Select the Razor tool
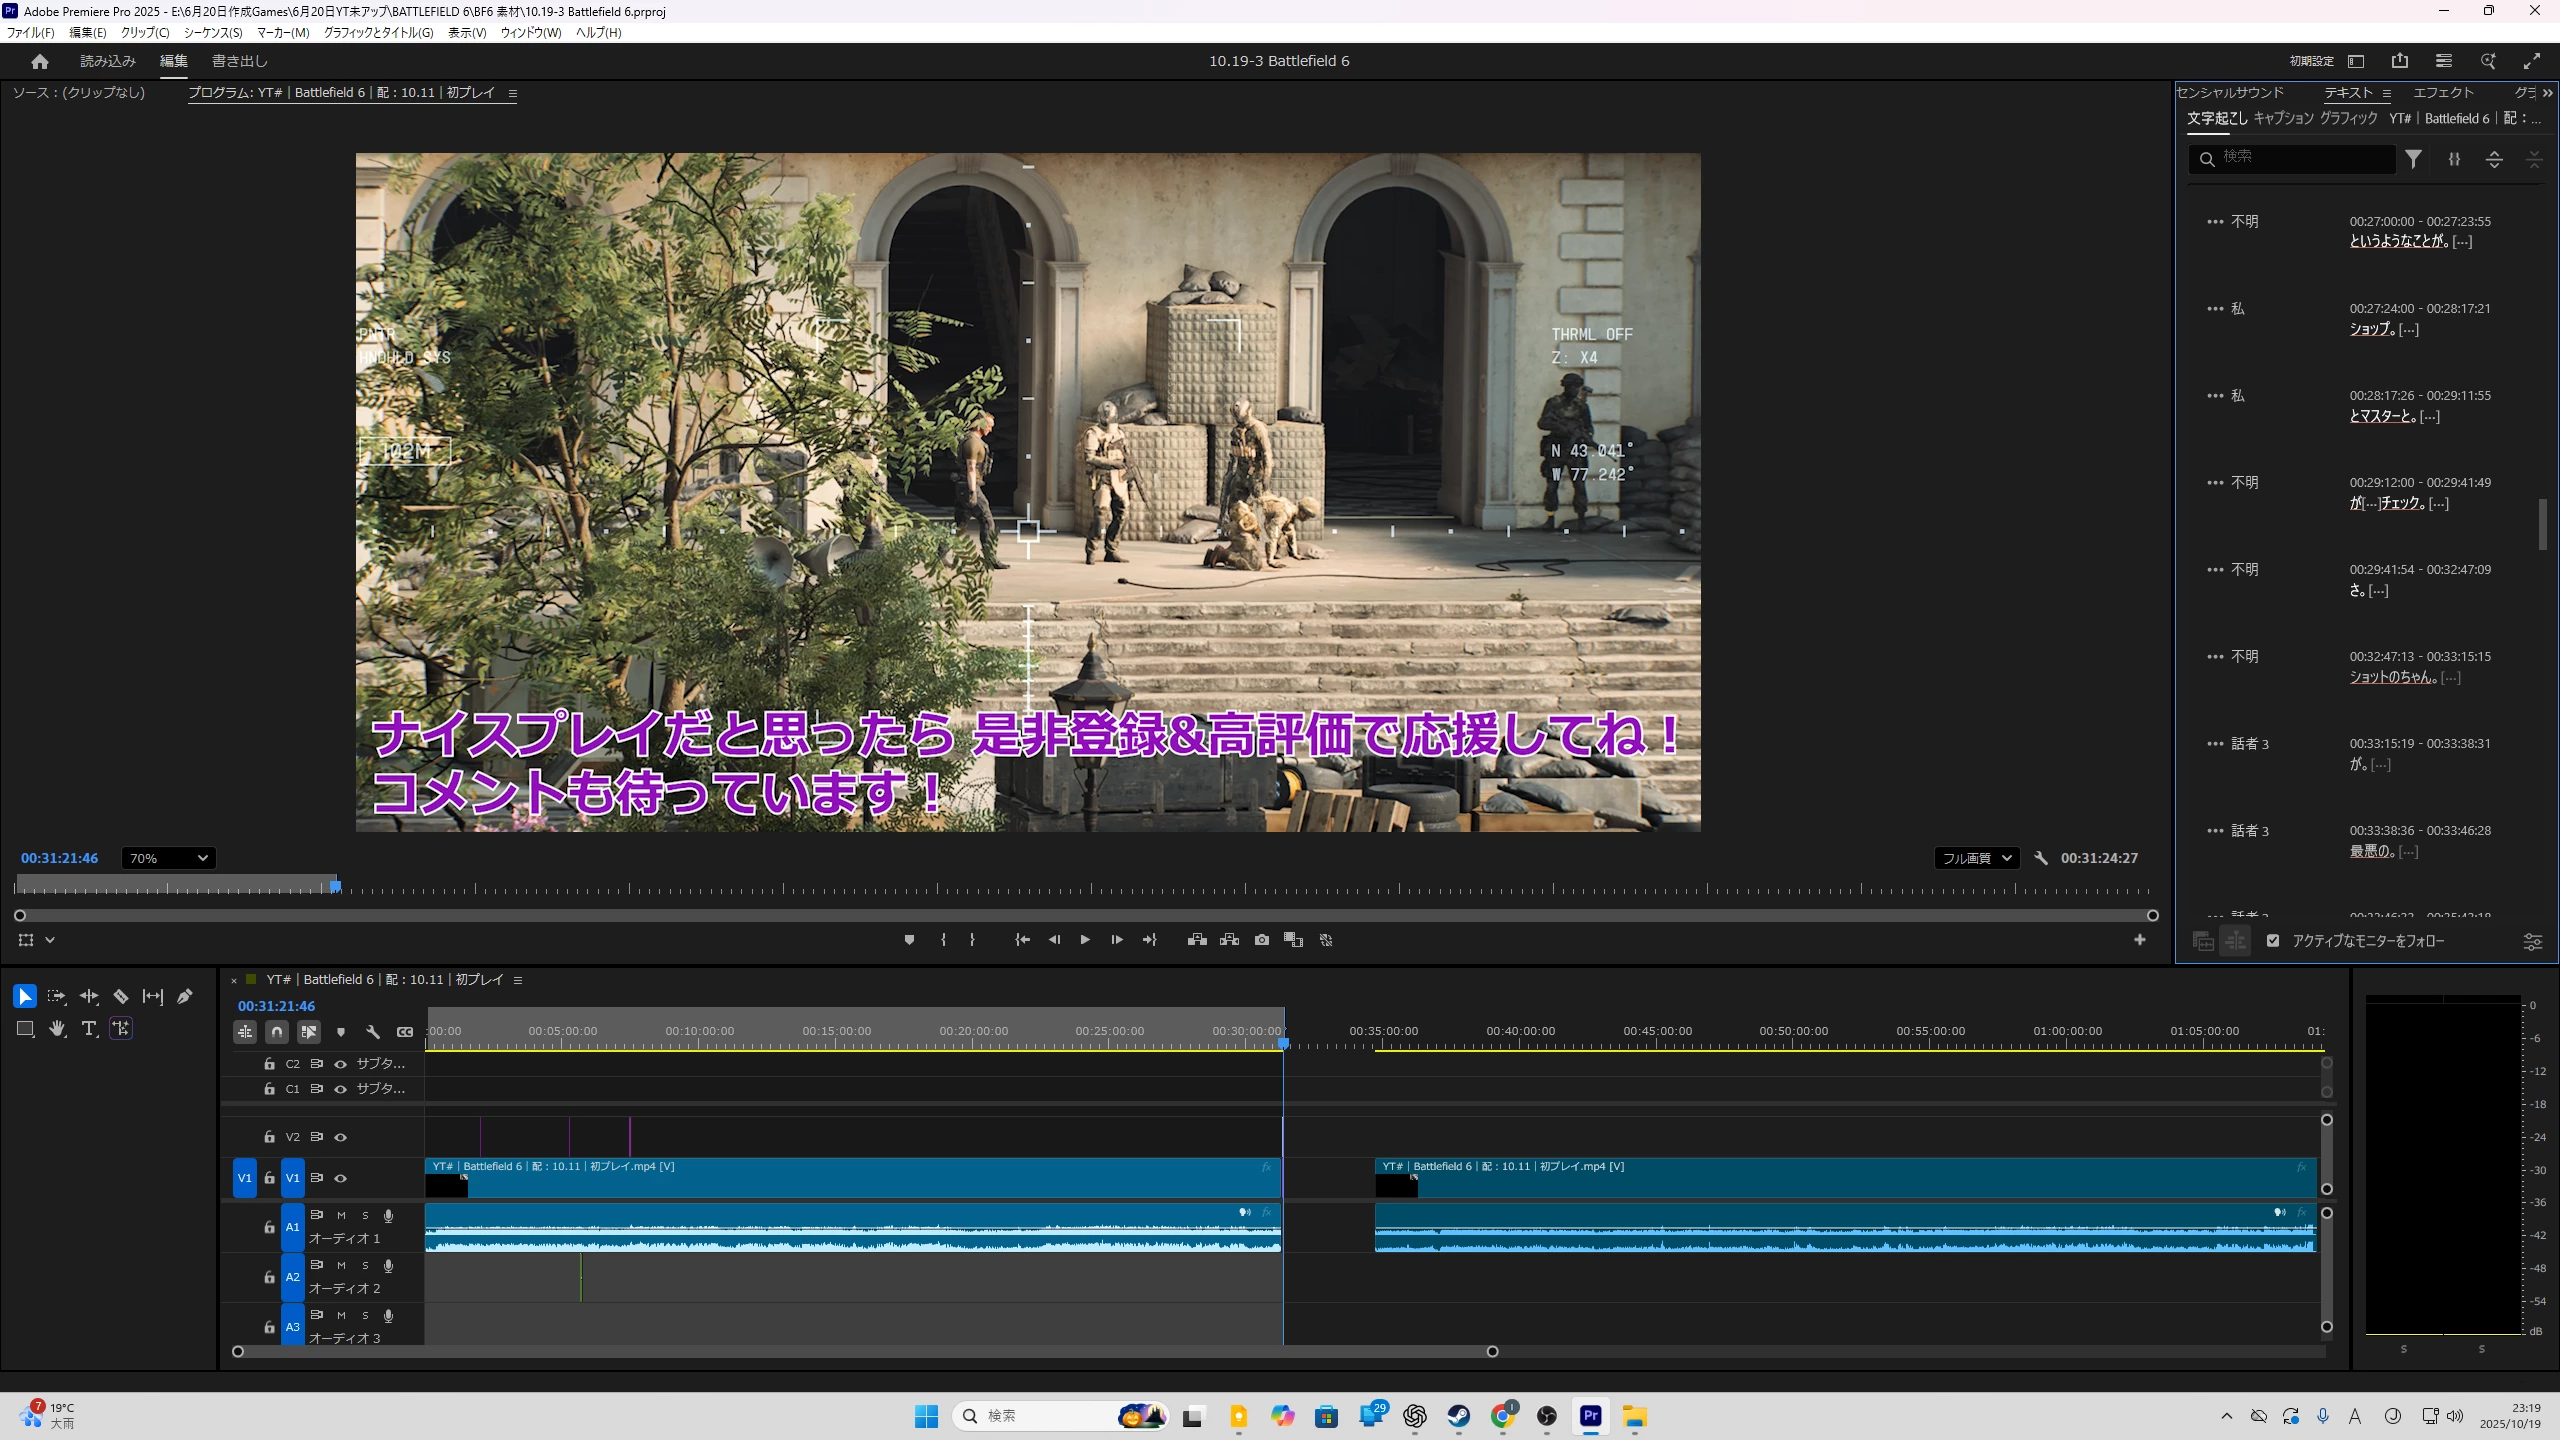Screen dimensions: 2560x1440 121,996
